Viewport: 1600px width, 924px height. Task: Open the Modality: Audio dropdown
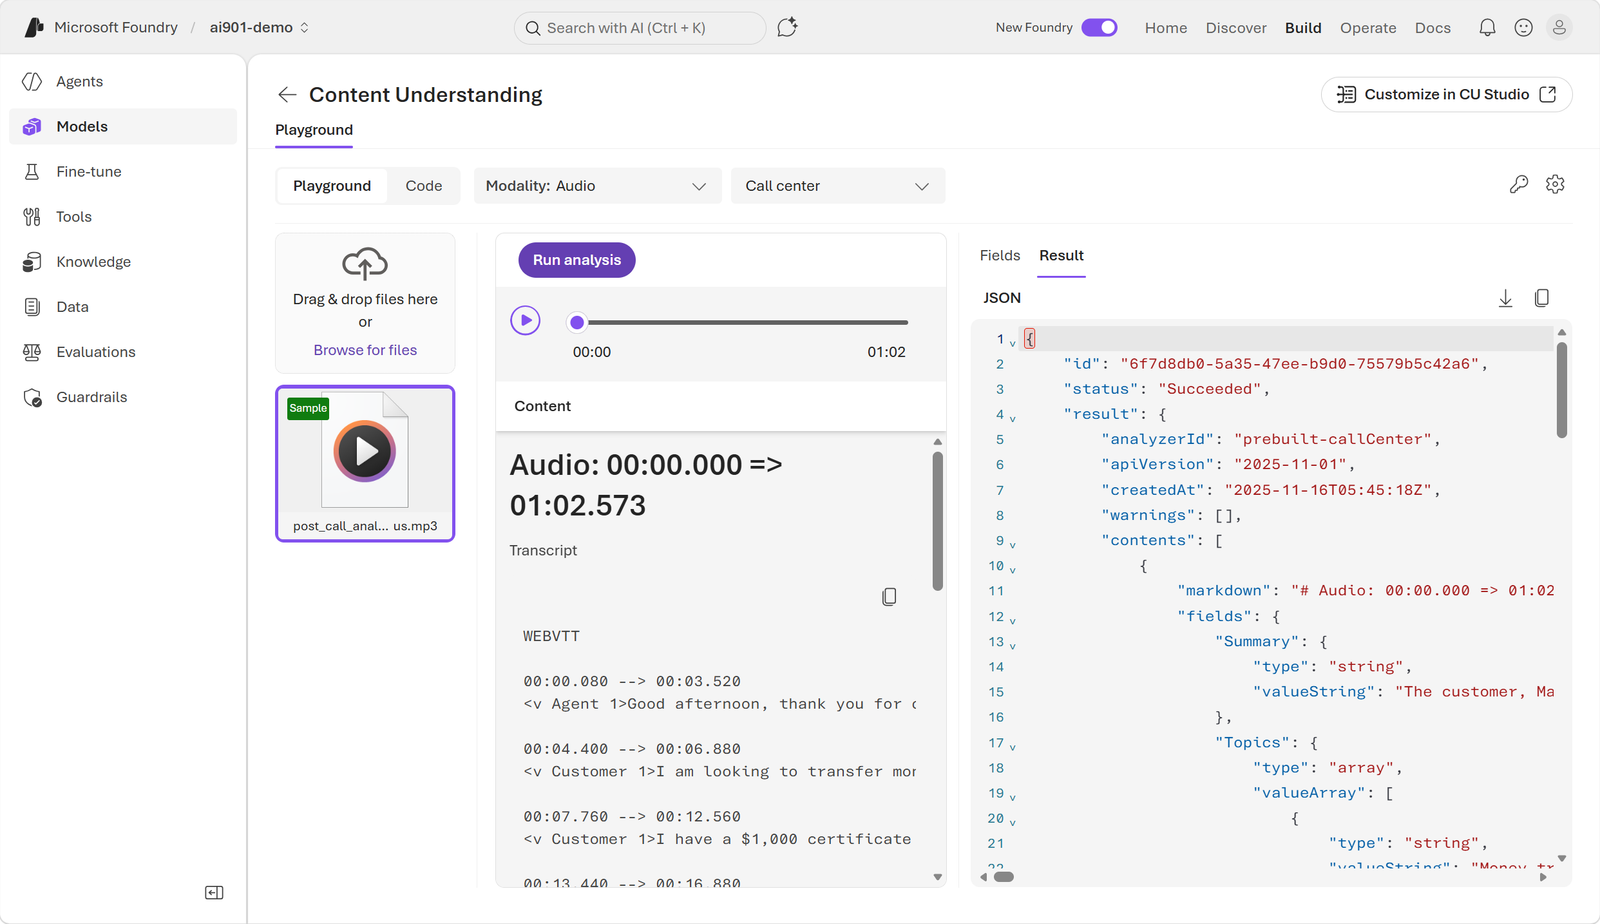597,186
